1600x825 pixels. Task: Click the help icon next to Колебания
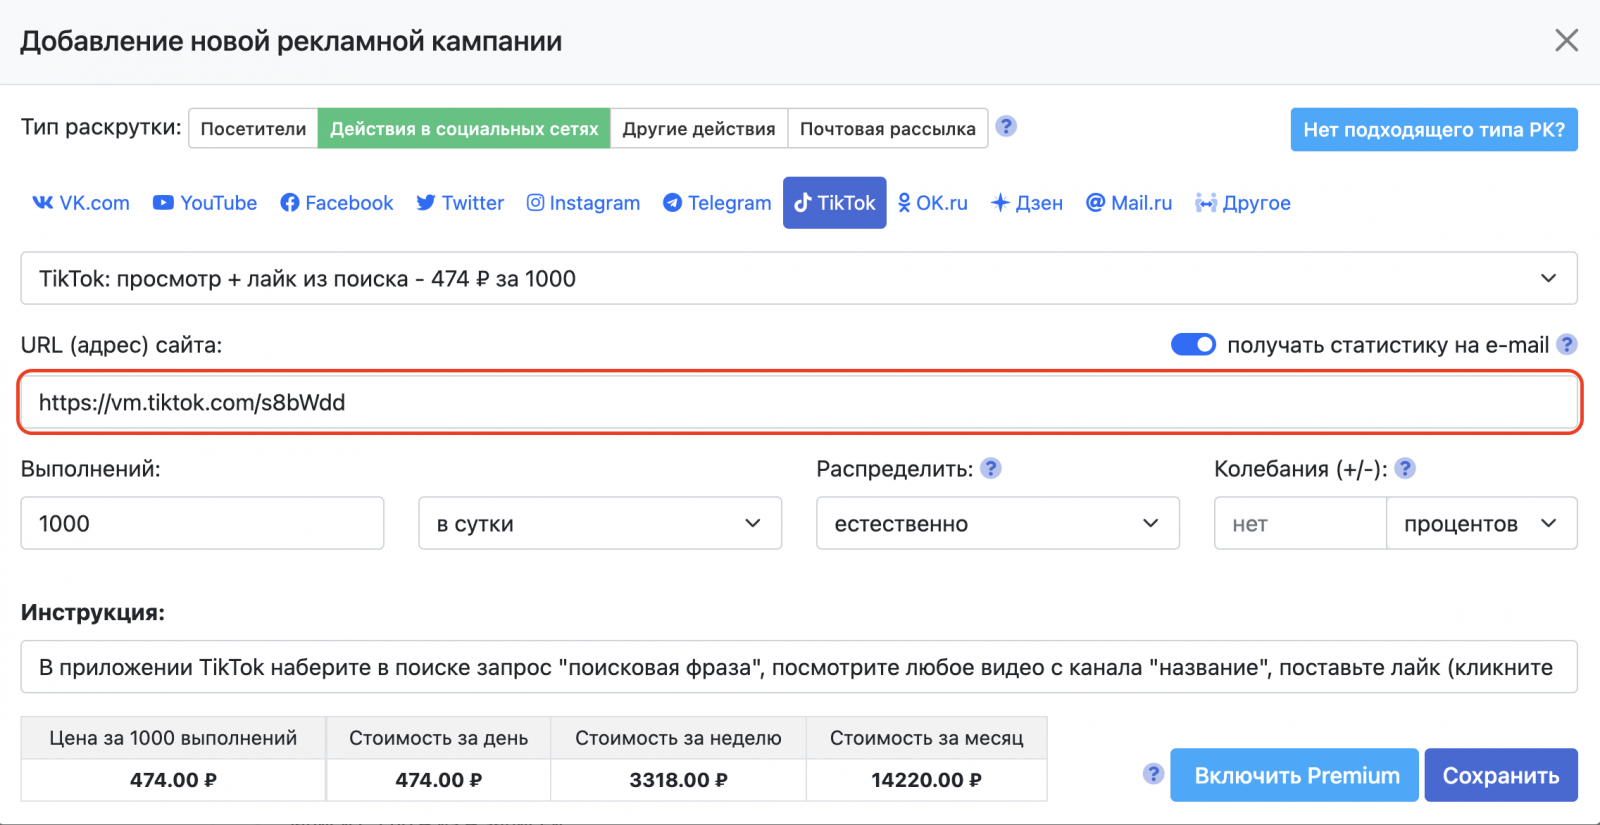click(1405, 469)
